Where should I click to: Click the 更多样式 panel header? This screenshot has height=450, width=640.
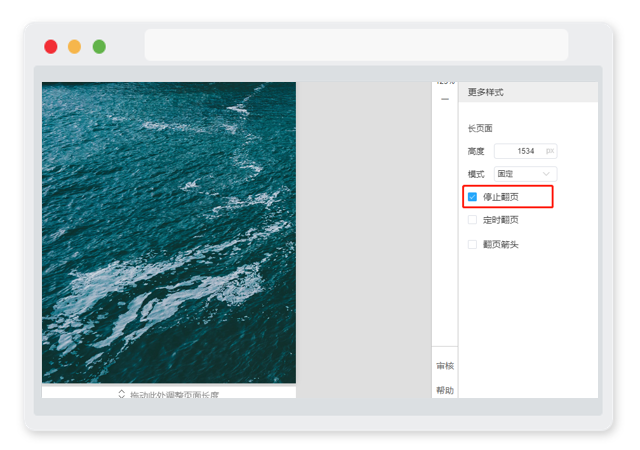click(x=528, y=92)
